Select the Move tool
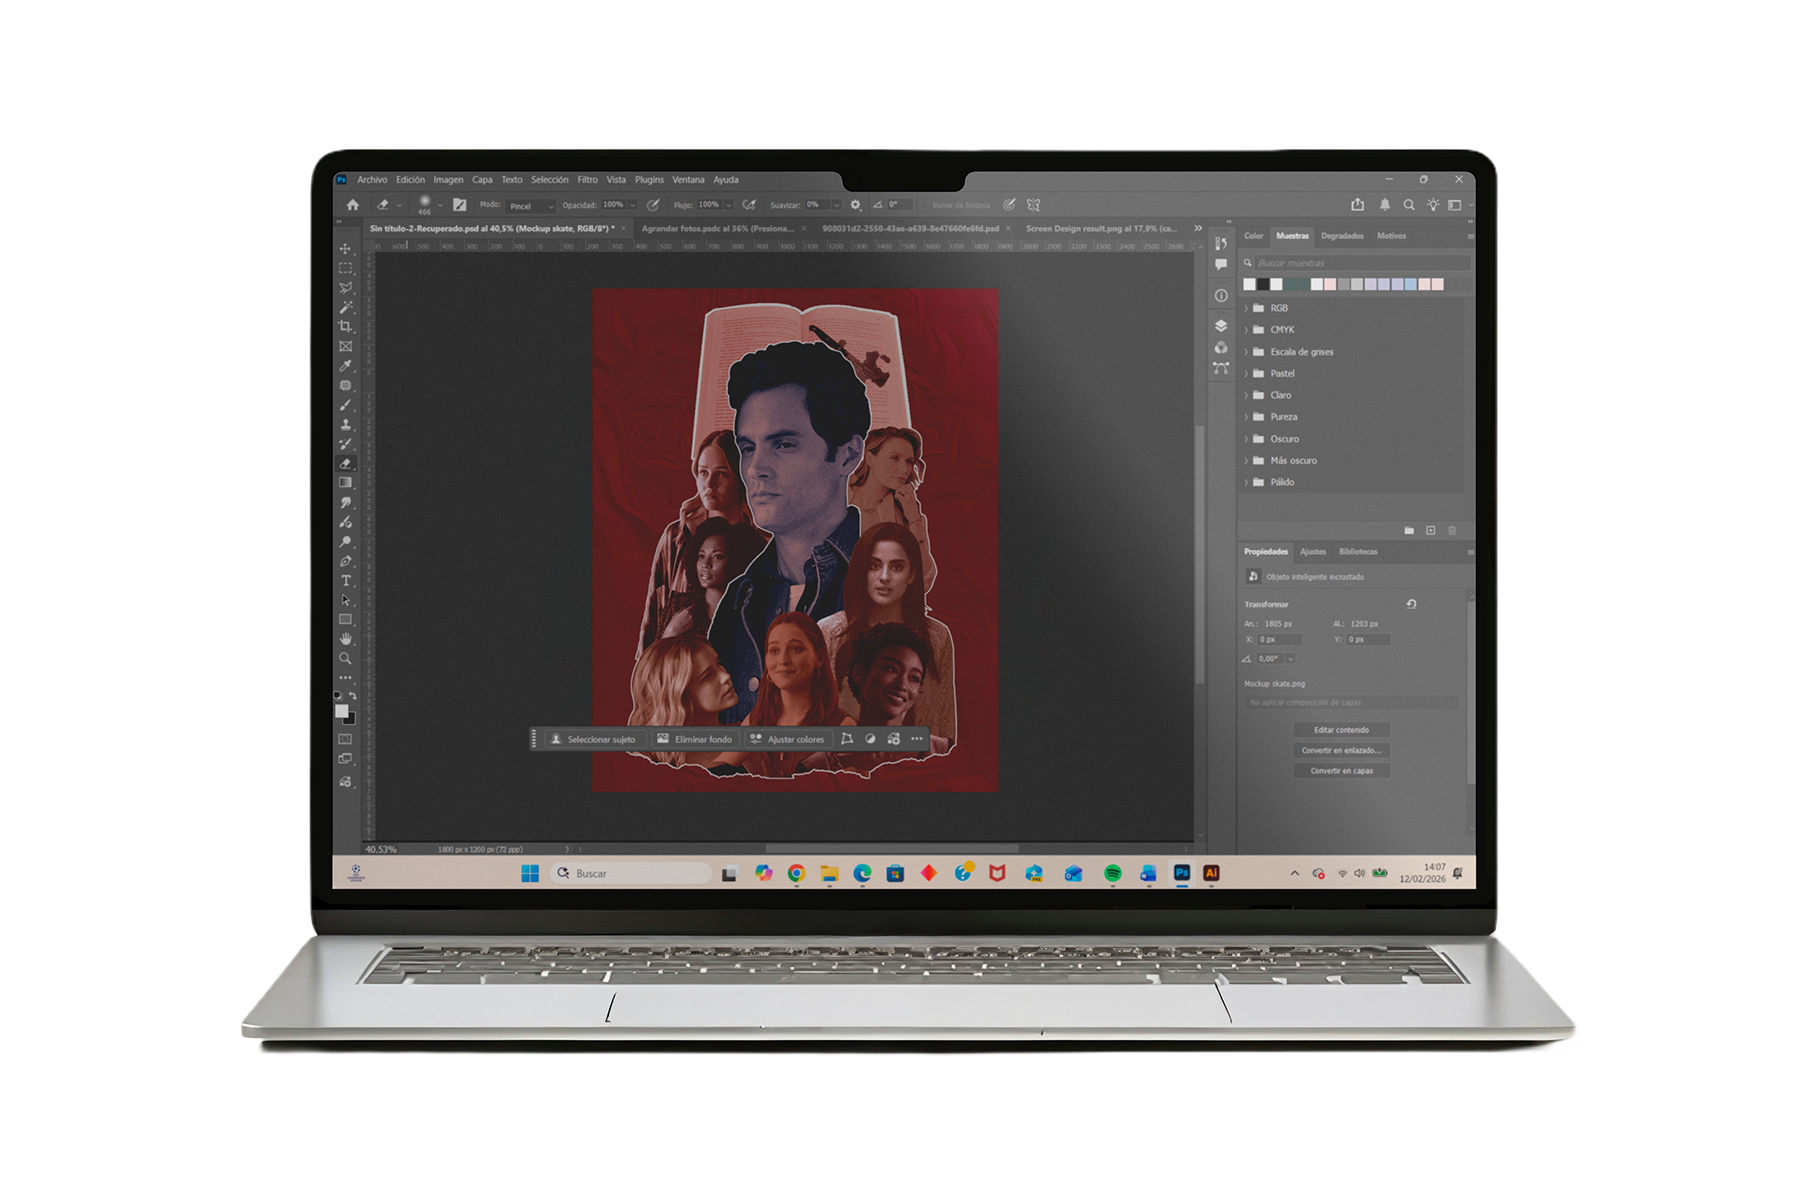Screen dimensions: 1800x1200 pos(345,249)
